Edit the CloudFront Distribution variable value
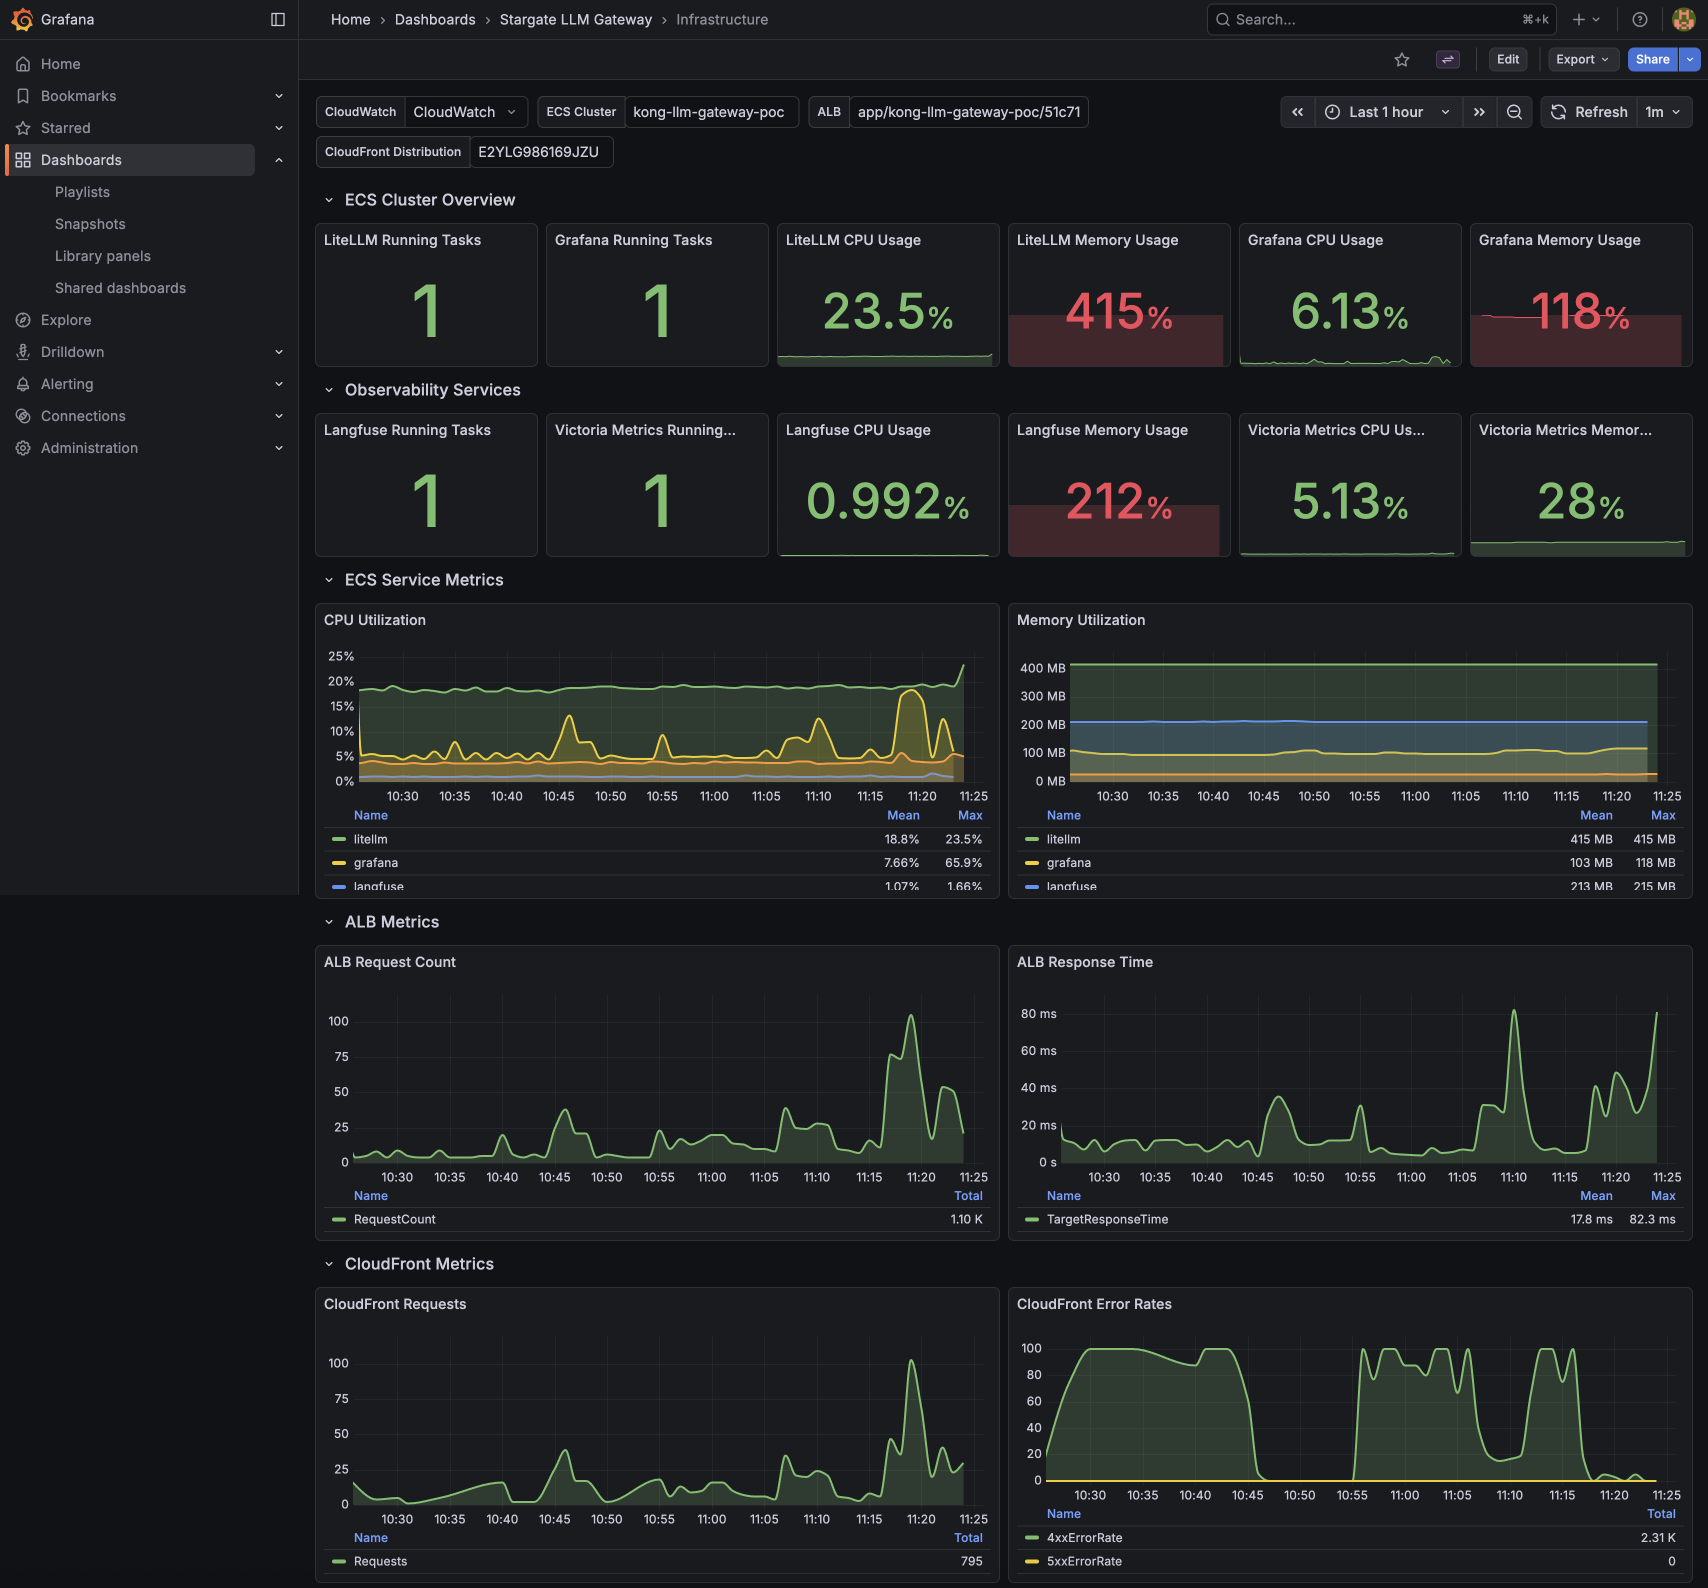Viewport: 1708px width, 1588px height. pos(541,152)
